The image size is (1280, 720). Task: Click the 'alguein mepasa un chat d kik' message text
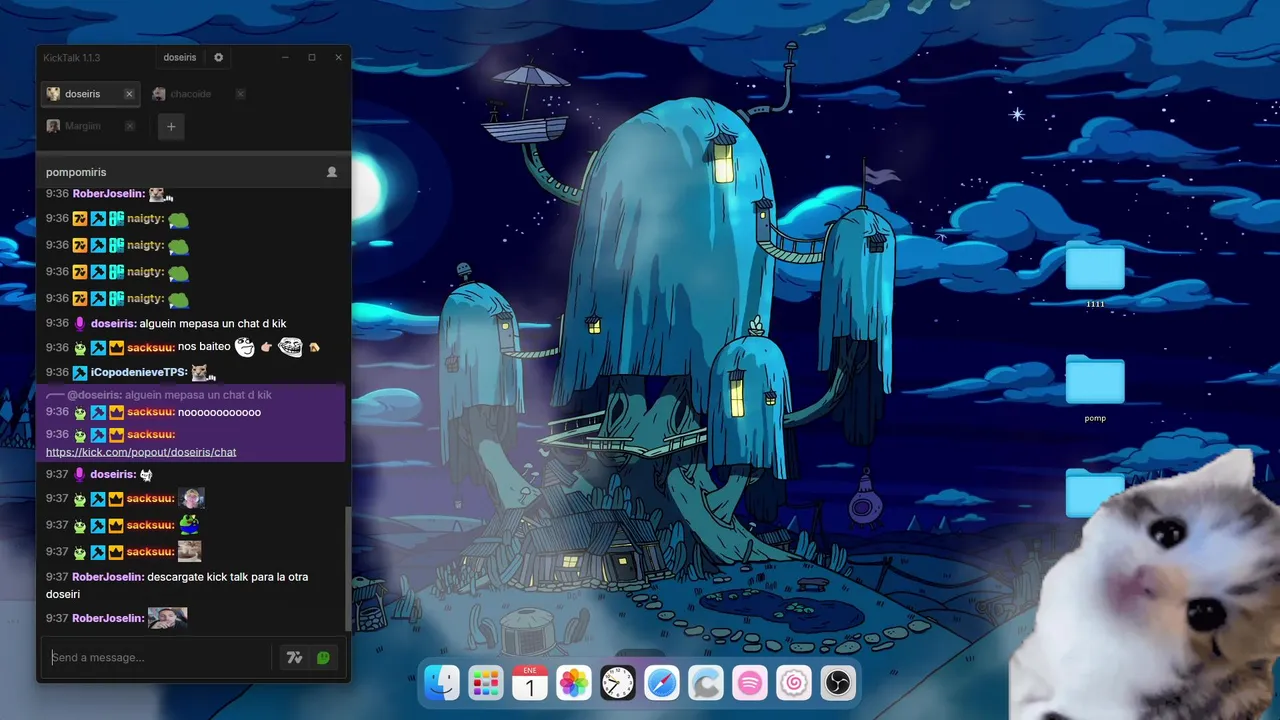click(x=213, y=323)
